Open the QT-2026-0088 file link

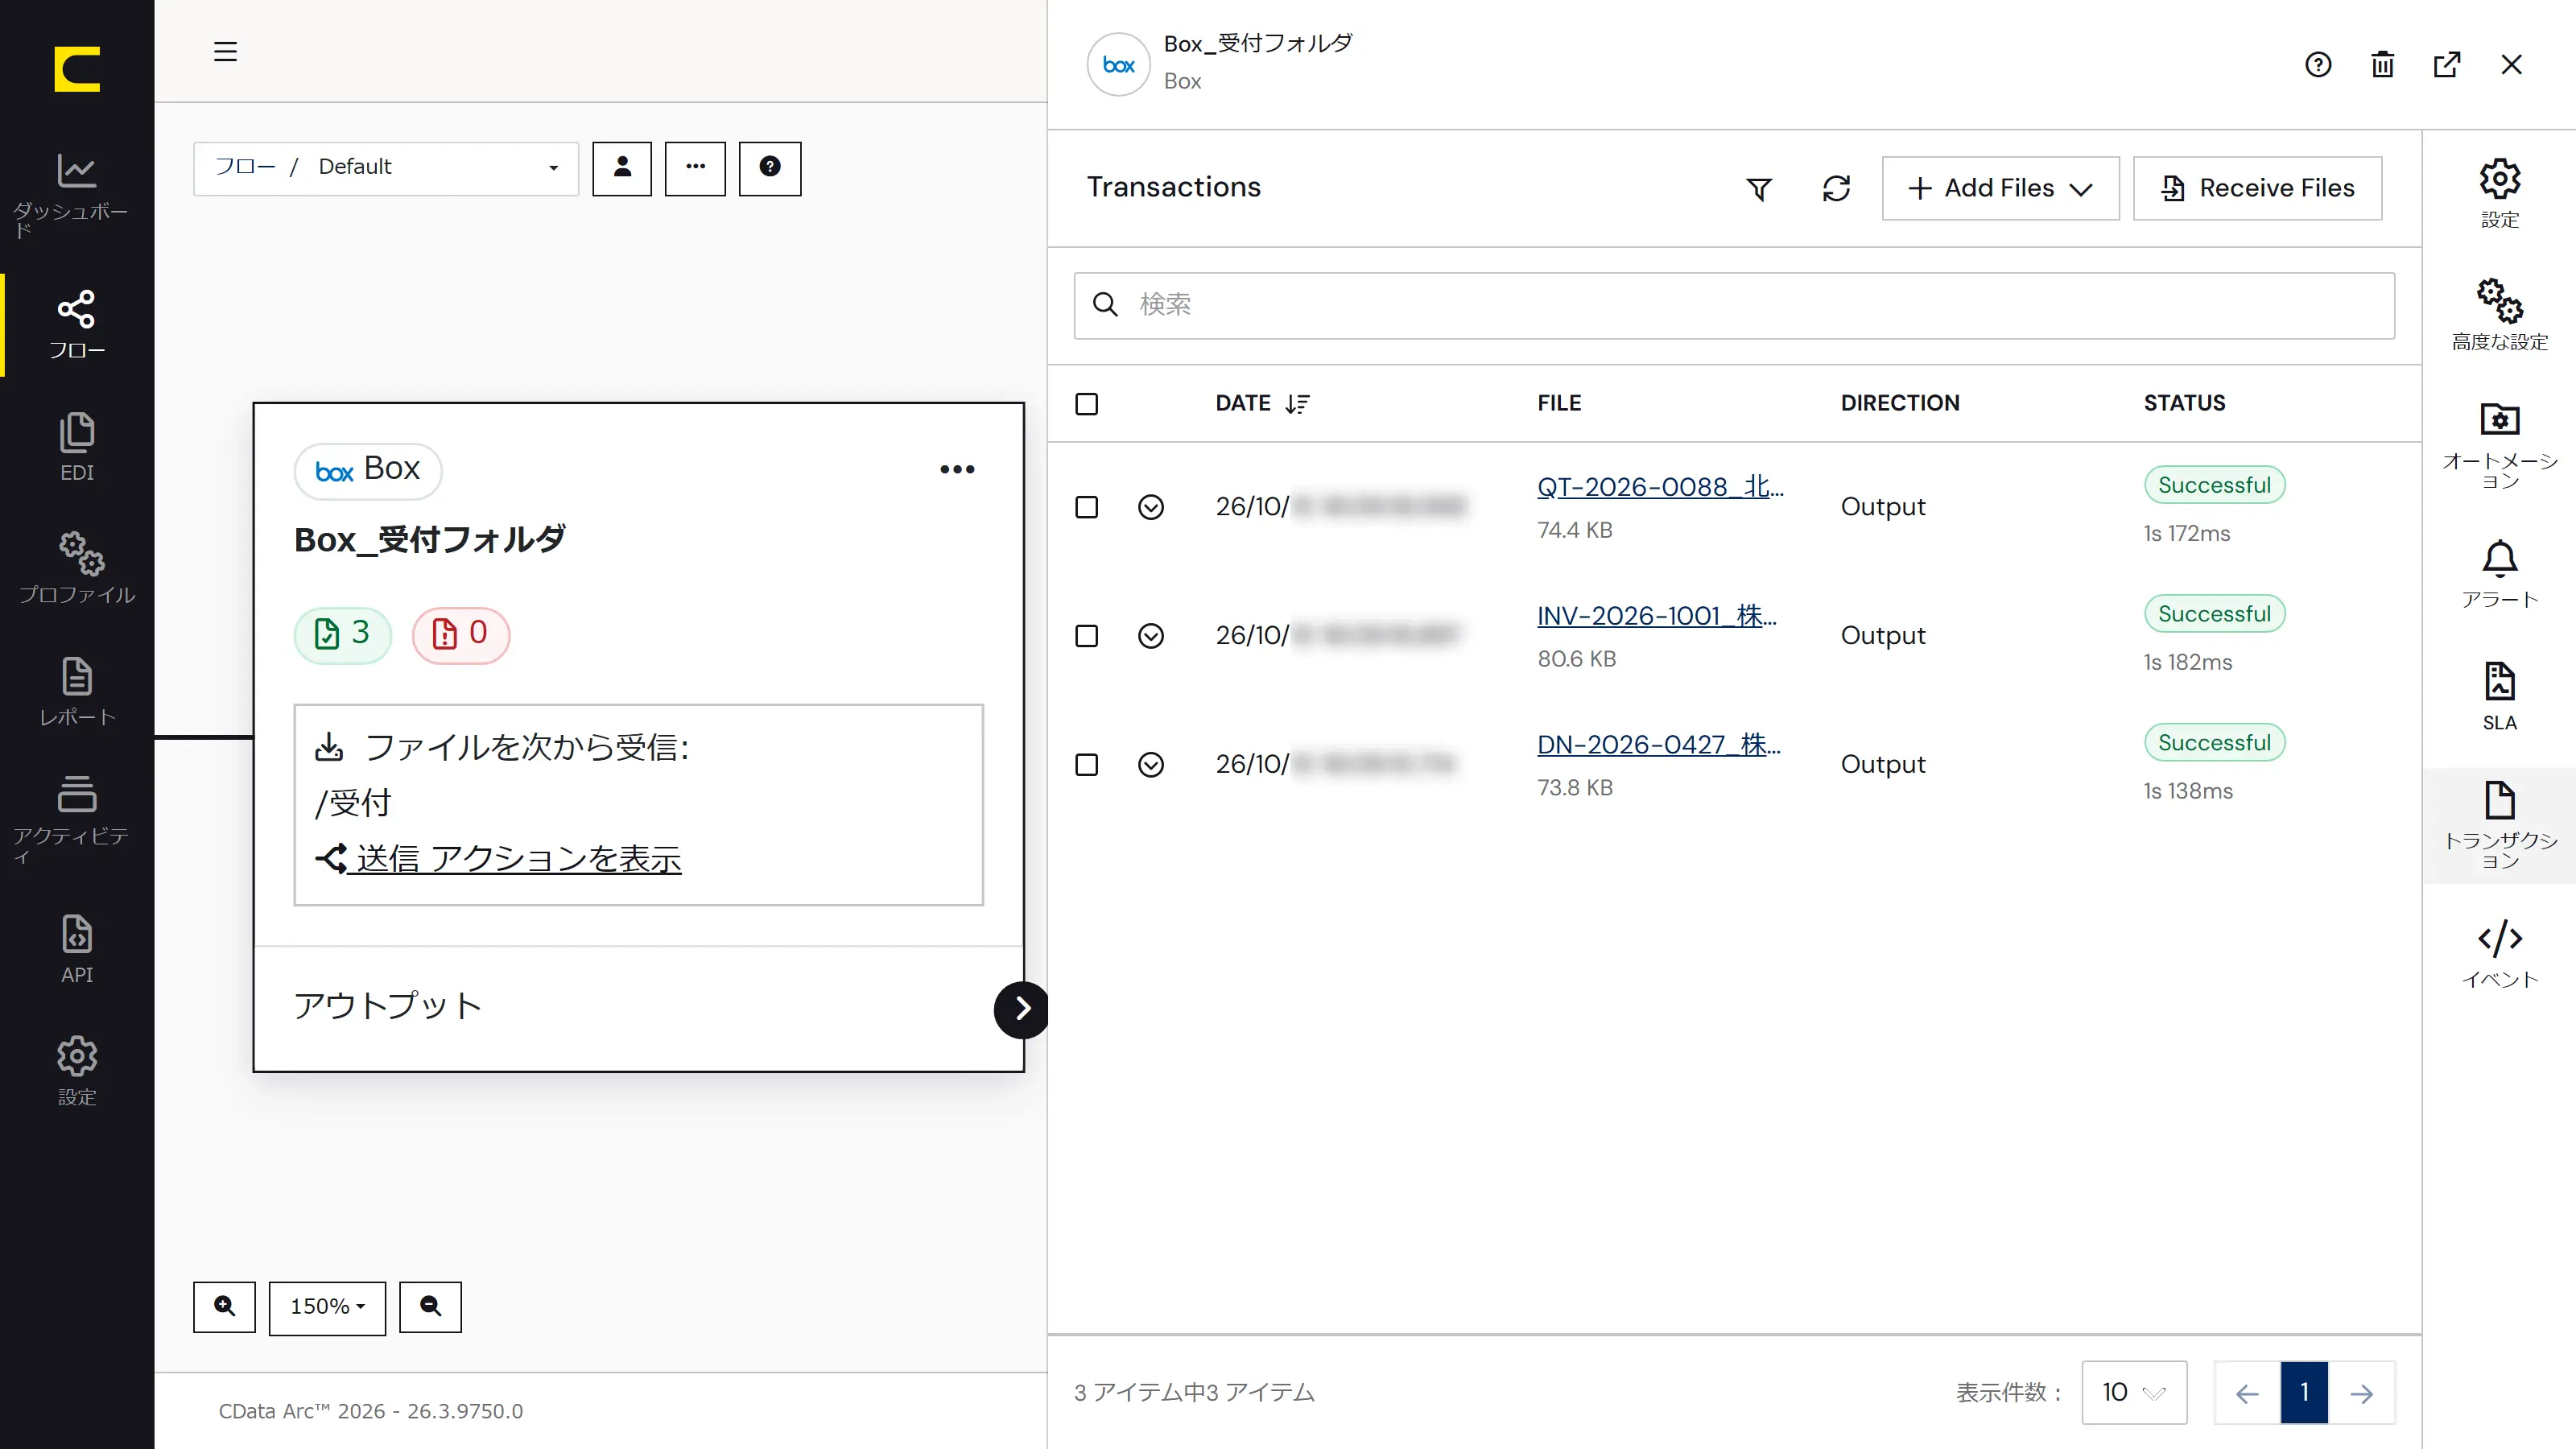coord(1660,487)
